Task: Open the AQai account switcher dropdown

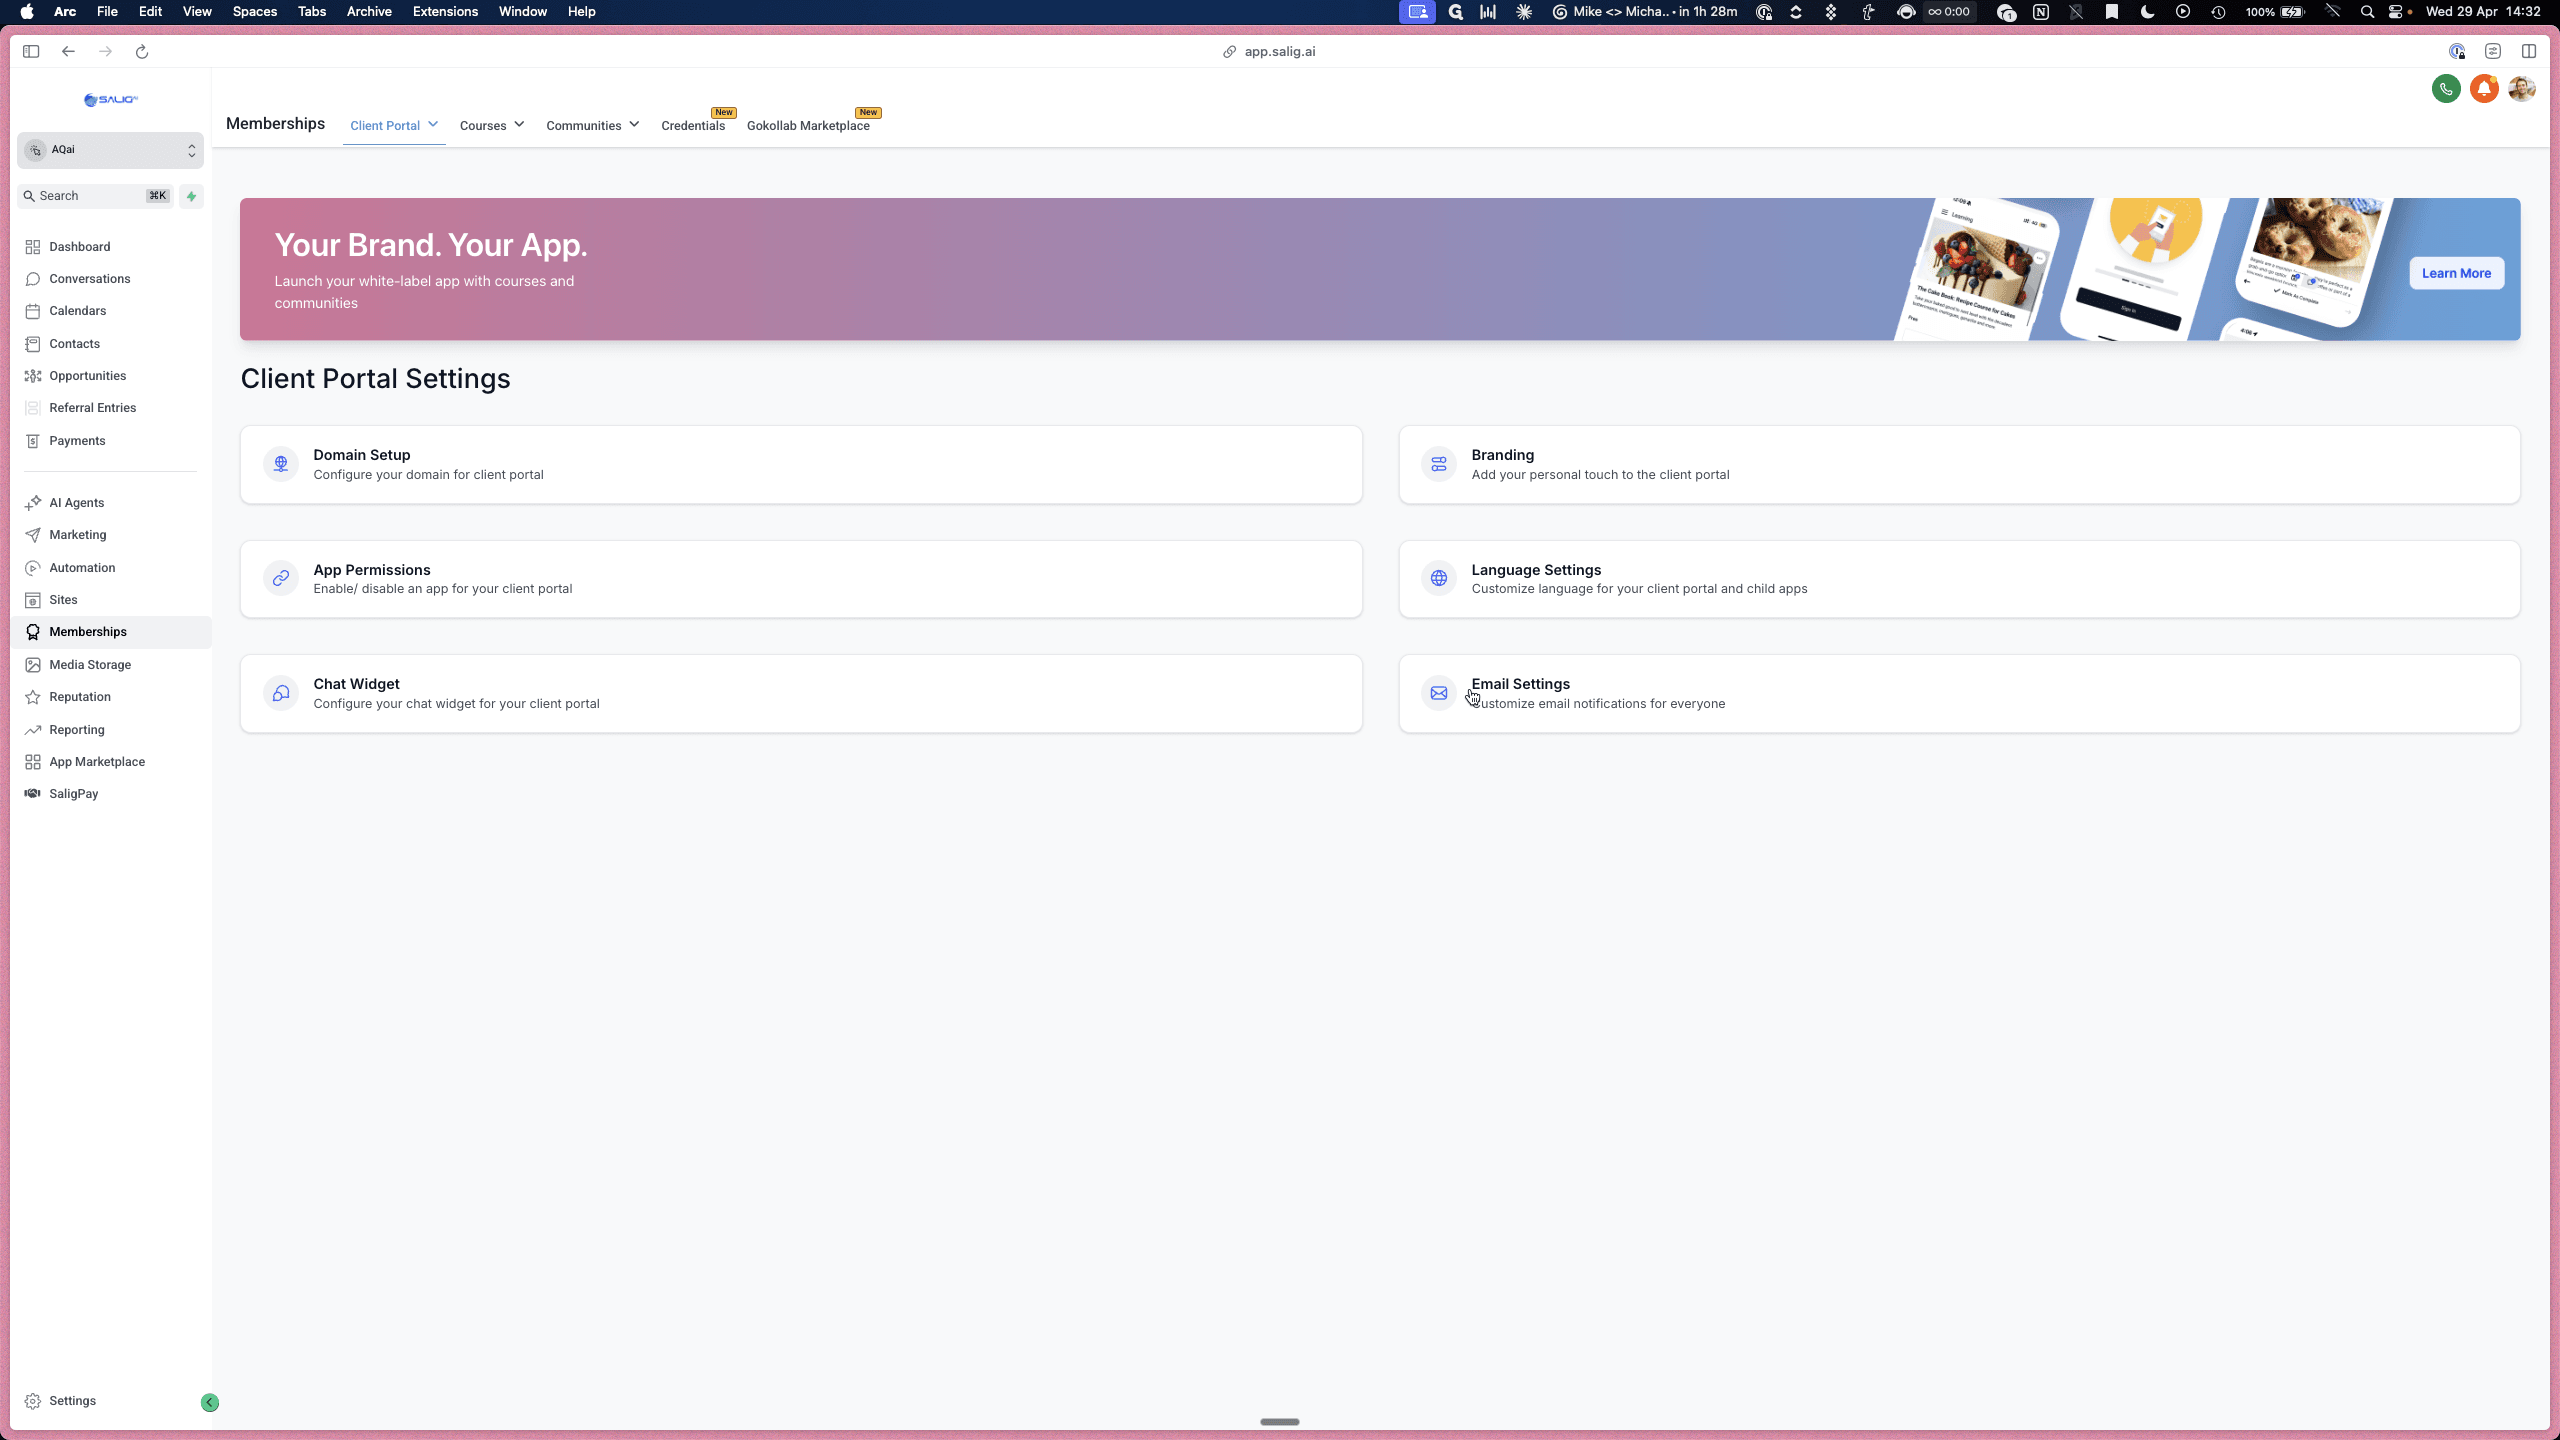Action: coord(110,150)
